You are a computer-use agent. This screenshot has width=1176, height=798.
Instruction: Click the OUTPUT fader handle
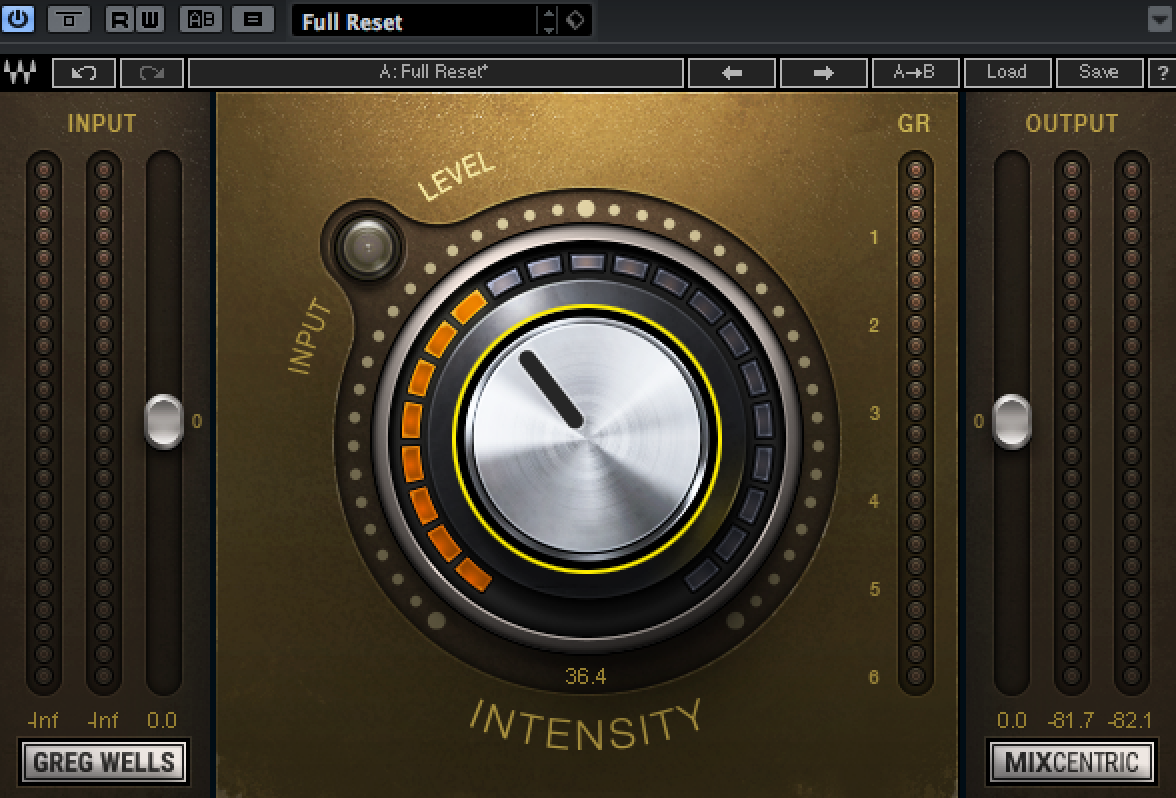(1012, 422)
